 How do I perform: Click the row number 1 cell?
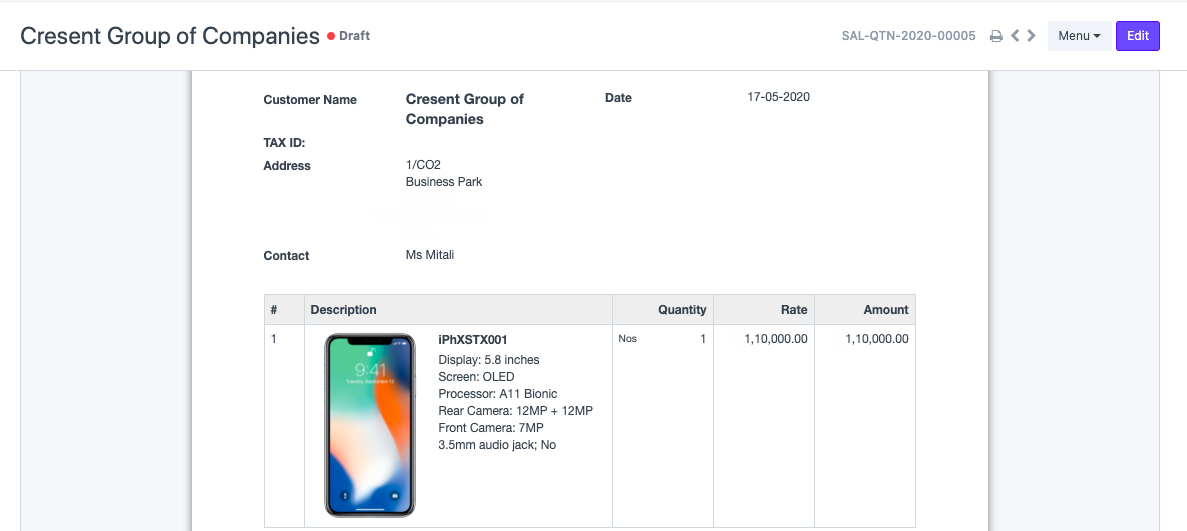(x=274, y=340)
